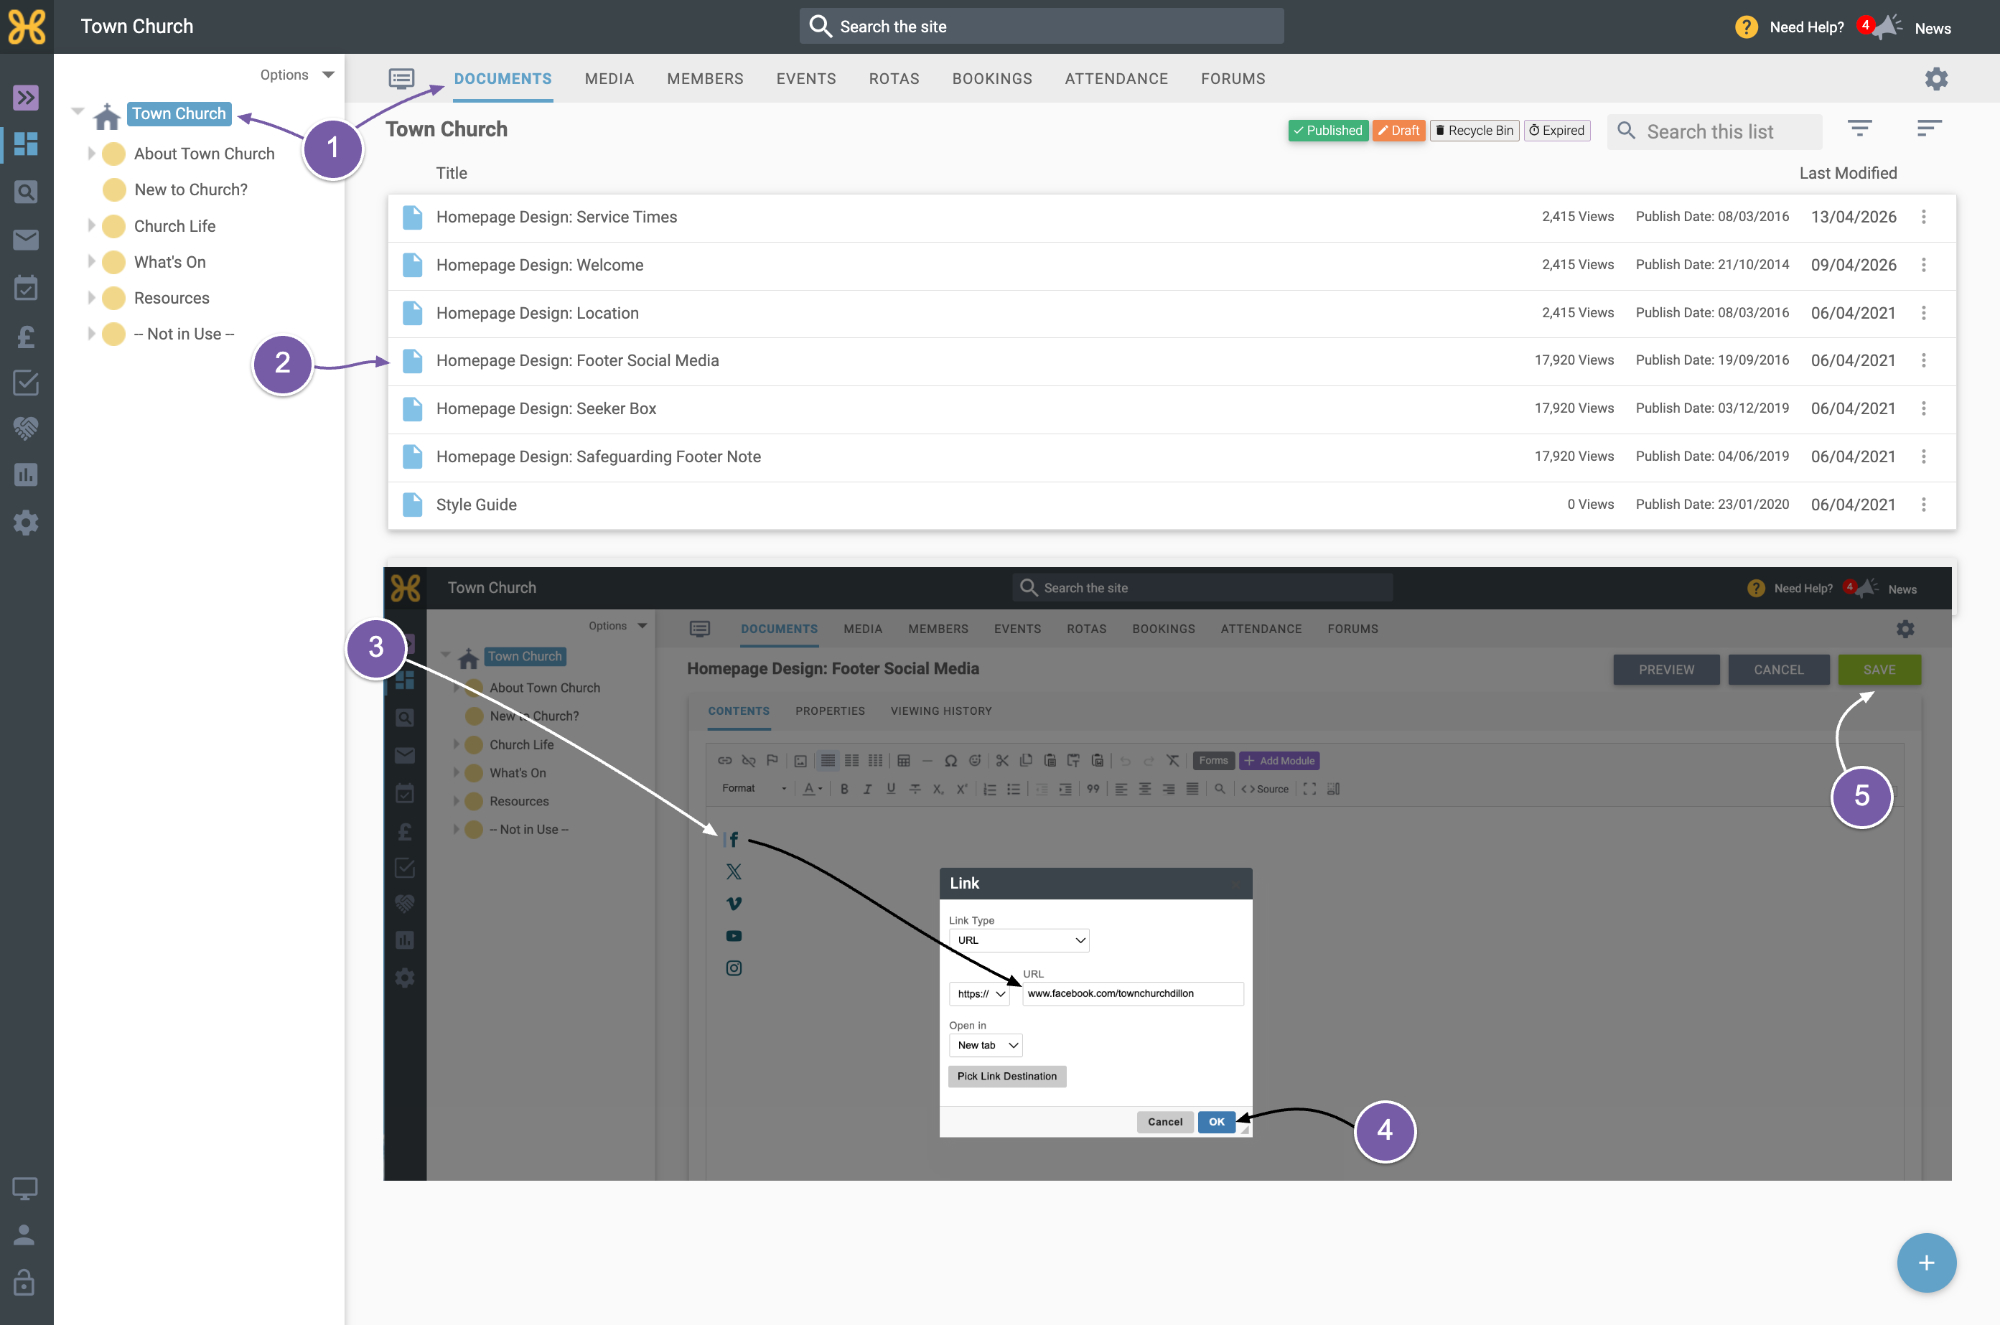Open the filter list icon

pyautogui.click(x=1859, y=129)
